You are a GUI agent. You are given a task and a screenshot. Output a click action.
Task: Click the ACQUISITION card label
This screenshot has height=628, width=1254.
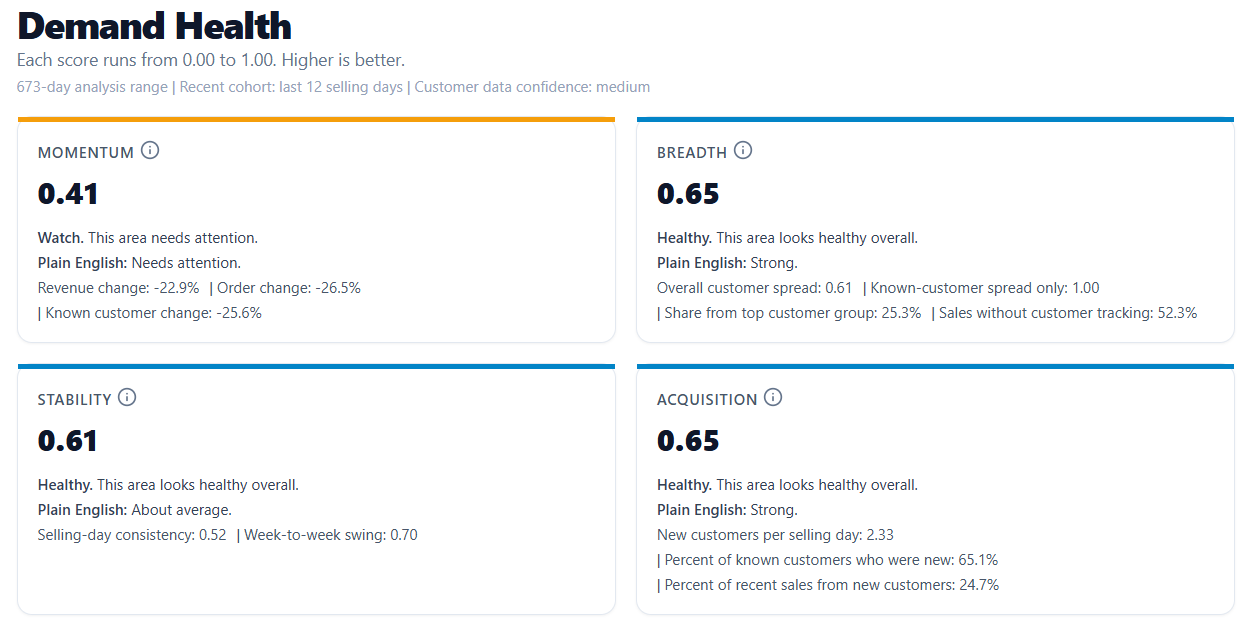(706, 400)
